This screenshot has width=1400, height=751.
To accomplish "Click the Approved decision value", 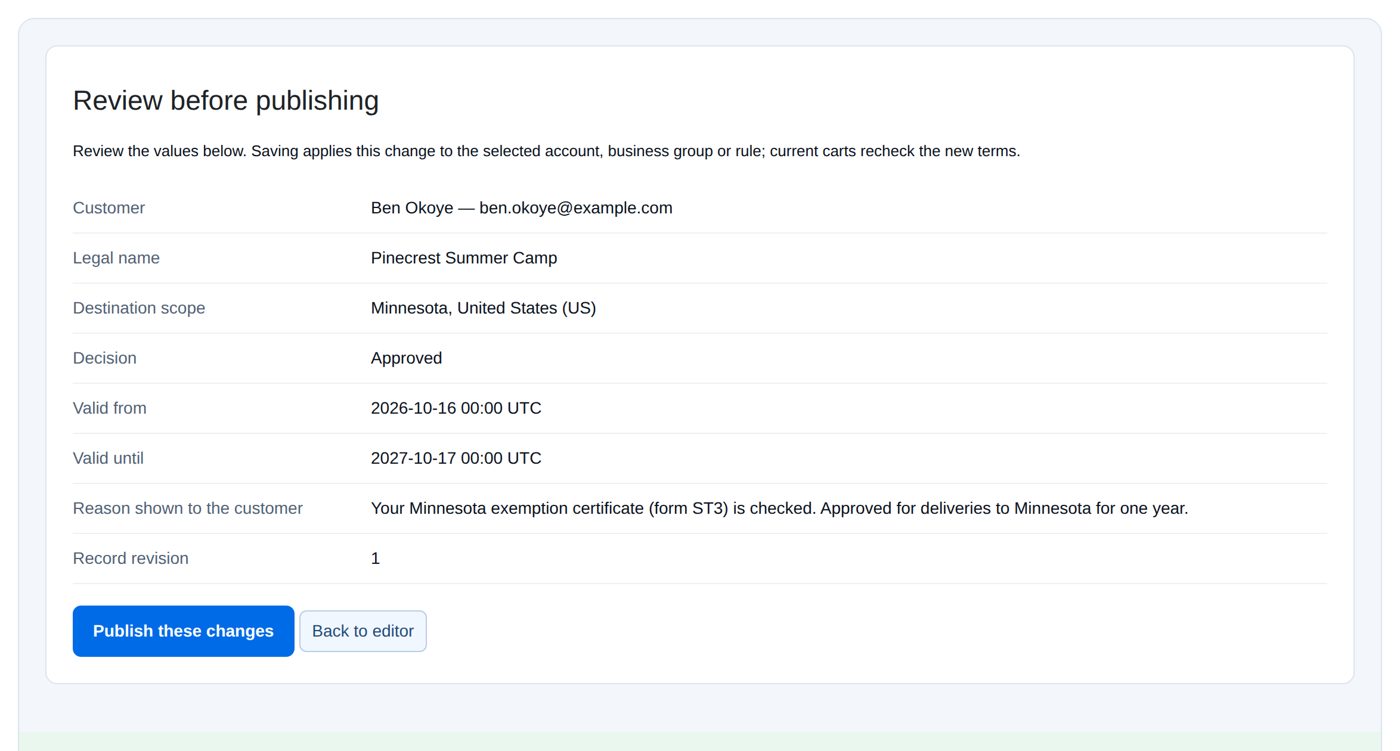I will [406, 358].
